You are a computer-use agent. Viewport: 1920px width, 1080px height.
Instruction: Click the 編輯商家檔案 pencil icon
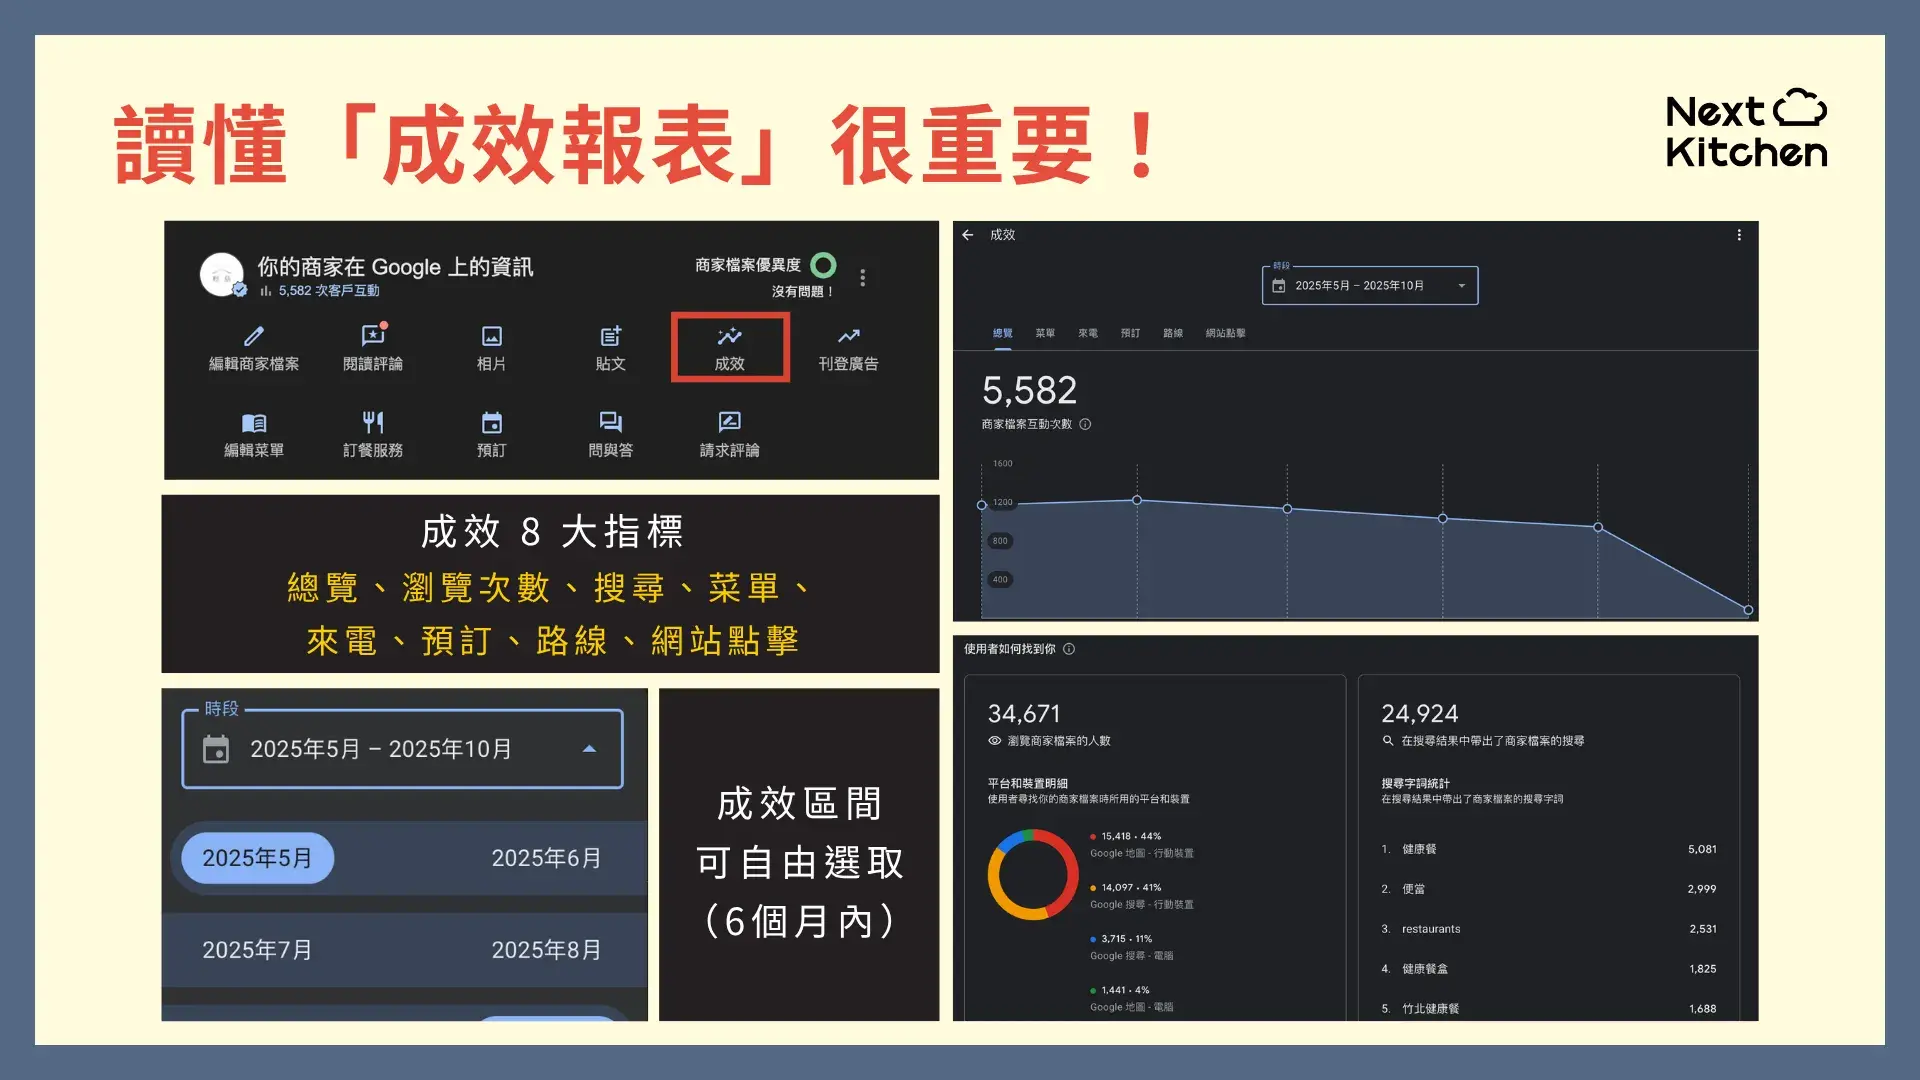pos(254,337)
